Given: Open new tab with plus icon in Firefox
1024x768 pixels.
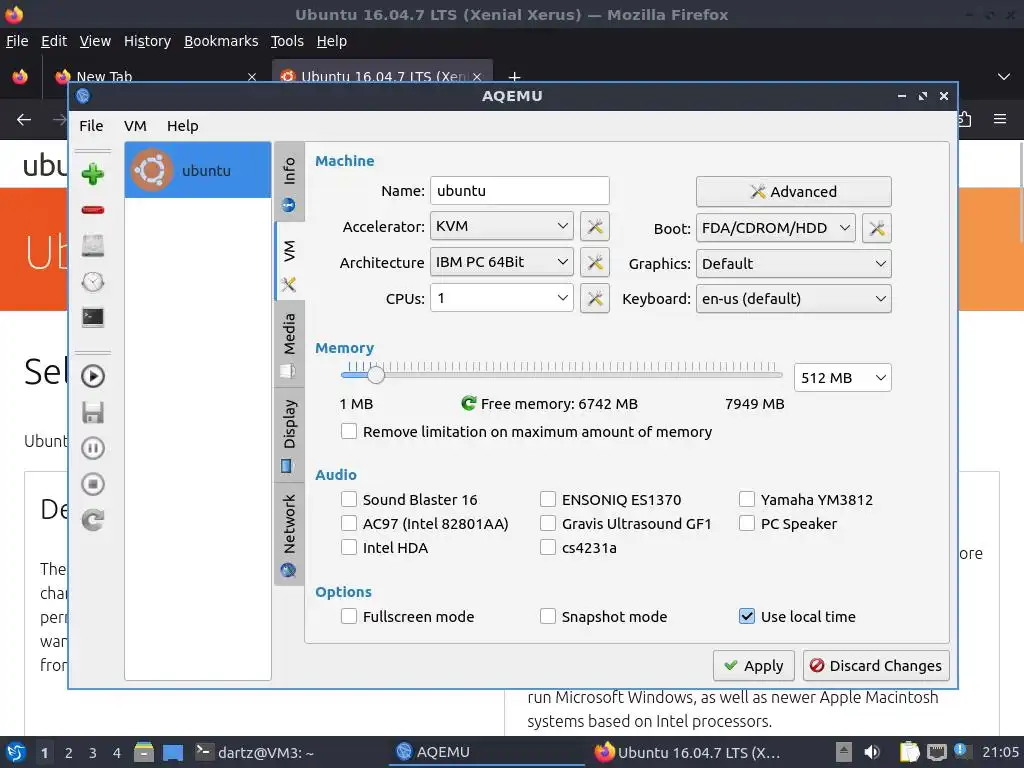Looking at the screenshot, I should pos(514,76).
